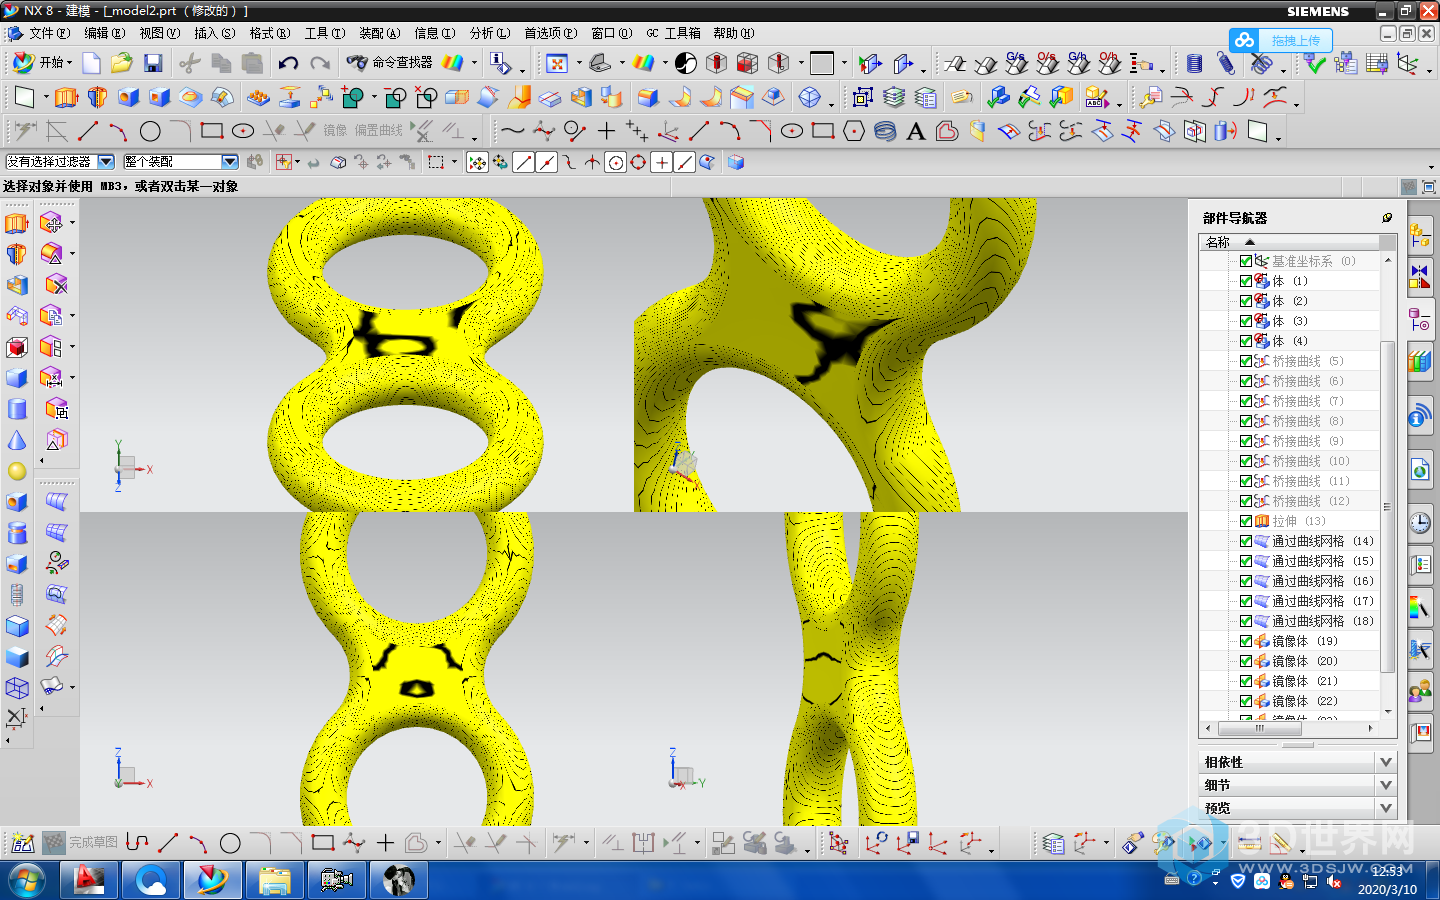Uncheck the 体 (4) checkbox

coord(1246,341)
